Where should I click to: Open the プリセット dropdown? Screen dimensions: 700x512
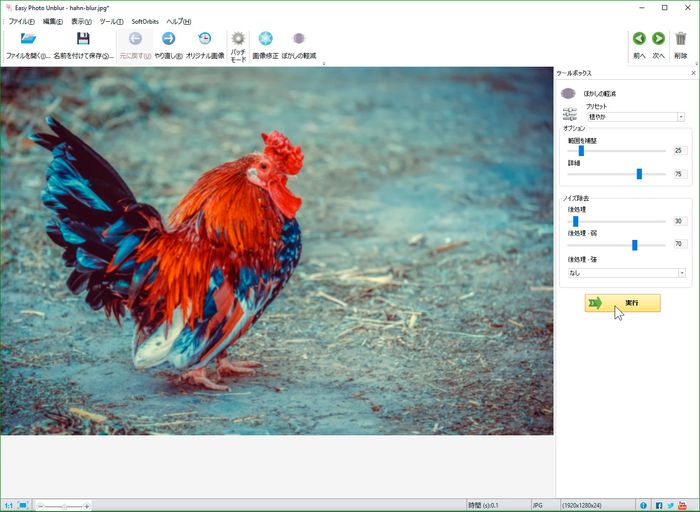coord(636,117)
